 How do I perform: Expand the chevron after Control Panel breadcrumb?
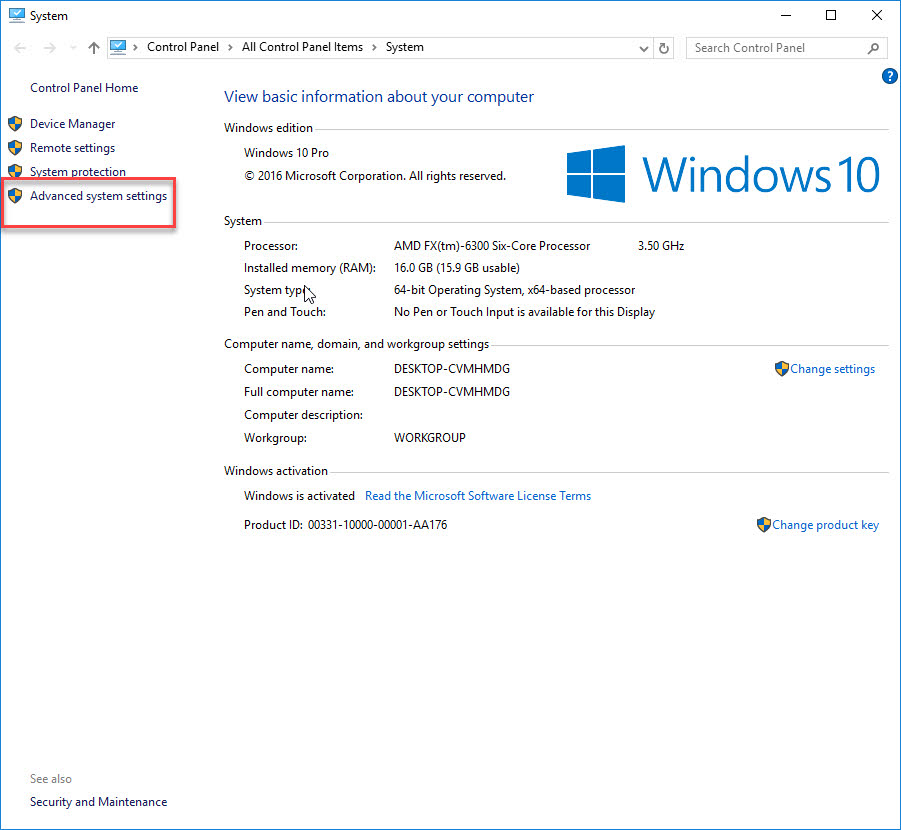coord(230,47)
